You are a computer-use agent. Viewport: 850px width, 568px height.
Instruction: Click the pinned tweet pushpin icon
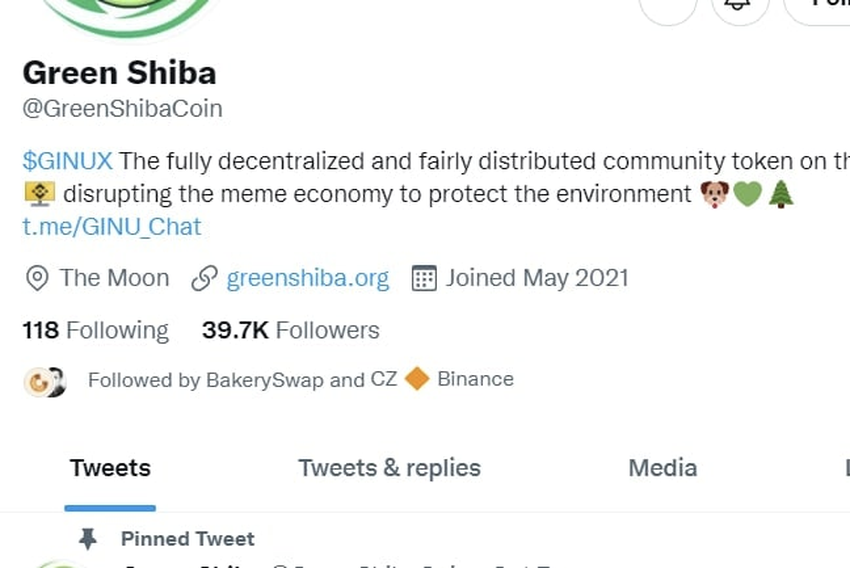click(x=88, y=539)
